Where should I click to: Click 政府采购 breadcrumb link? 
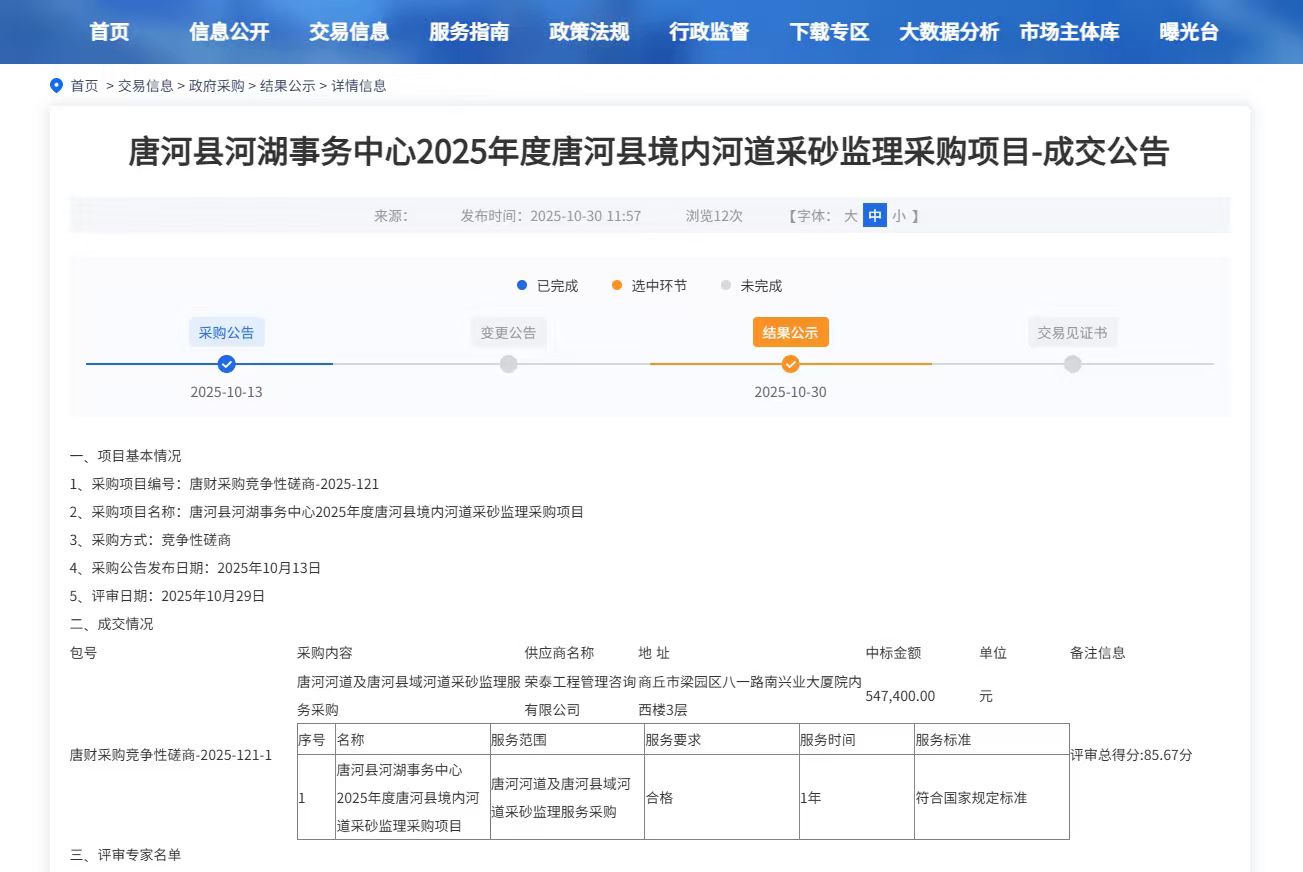point(216,86)
